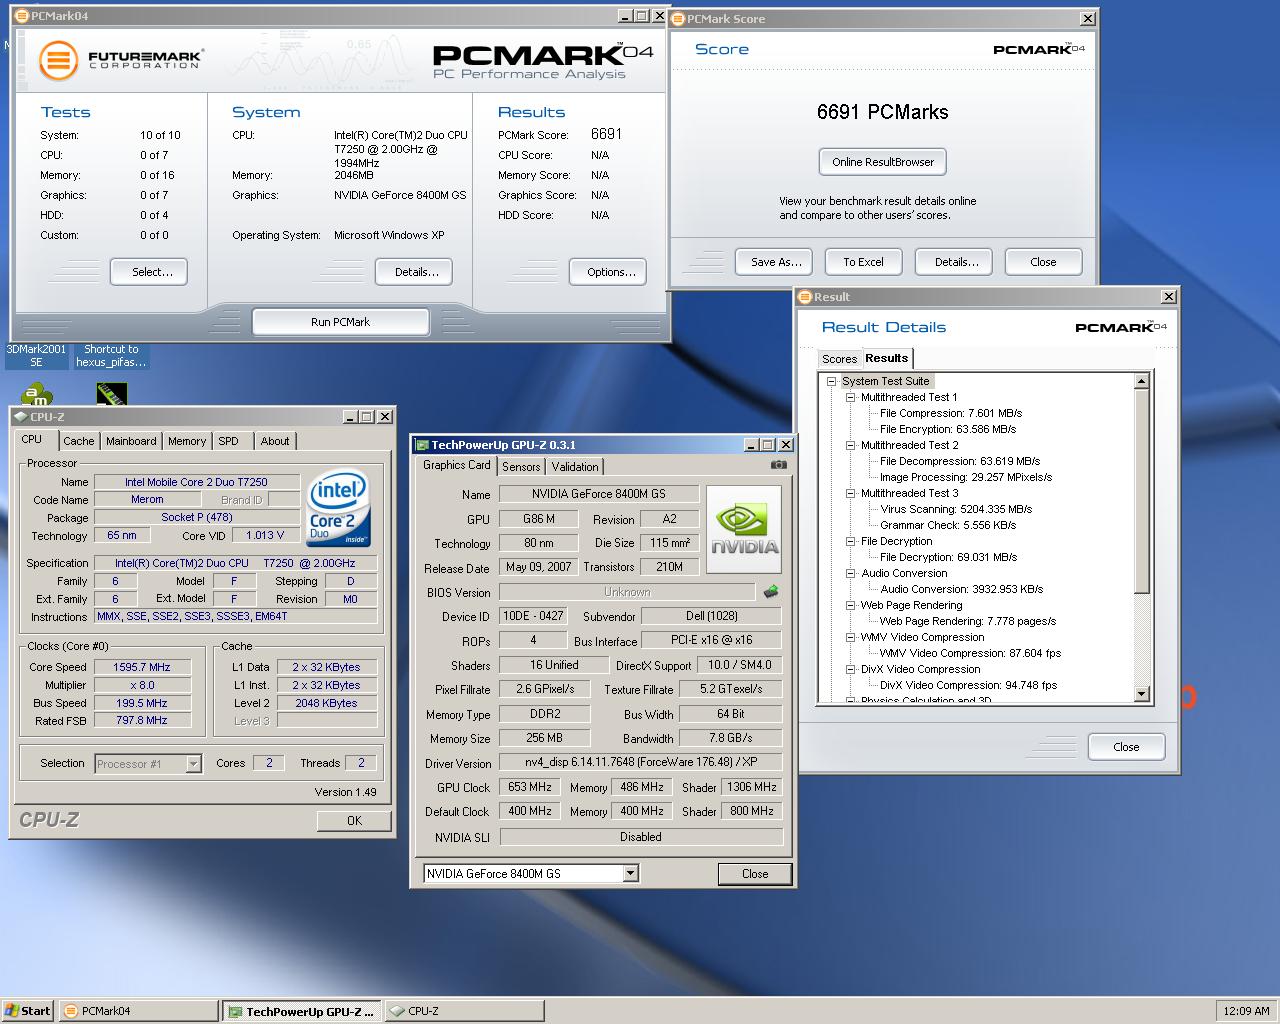The width and height of the screenshot is (1280, 1024).
Task: Open the 3DMark2001 SE desktop shortcut
Action: click(36, 356)
